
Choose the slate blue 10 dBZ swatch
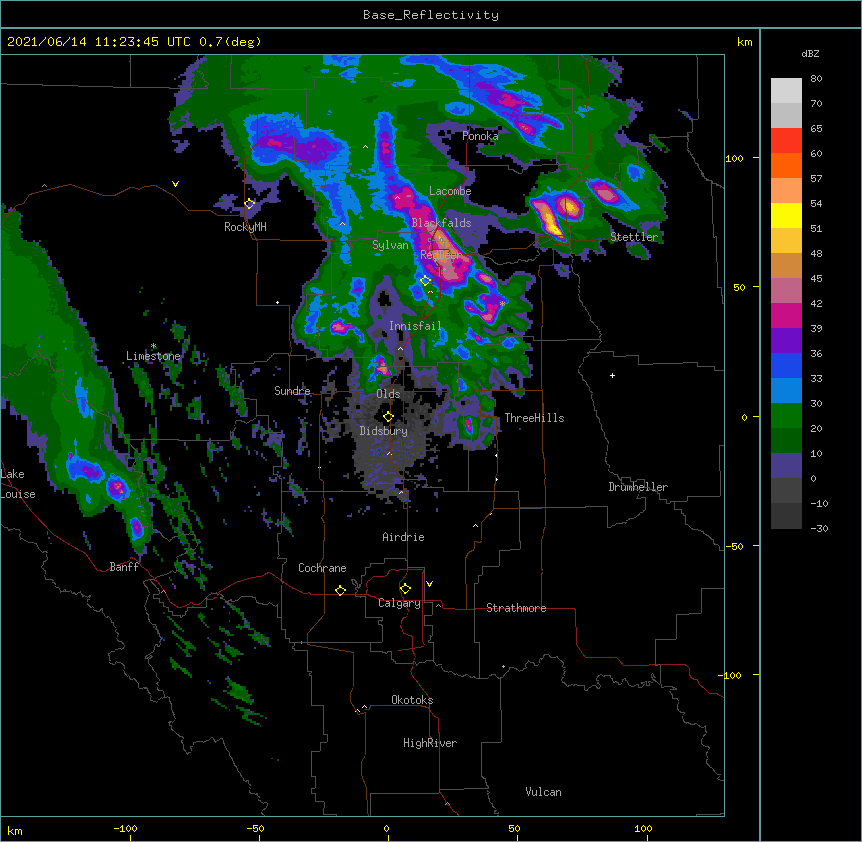786,466
